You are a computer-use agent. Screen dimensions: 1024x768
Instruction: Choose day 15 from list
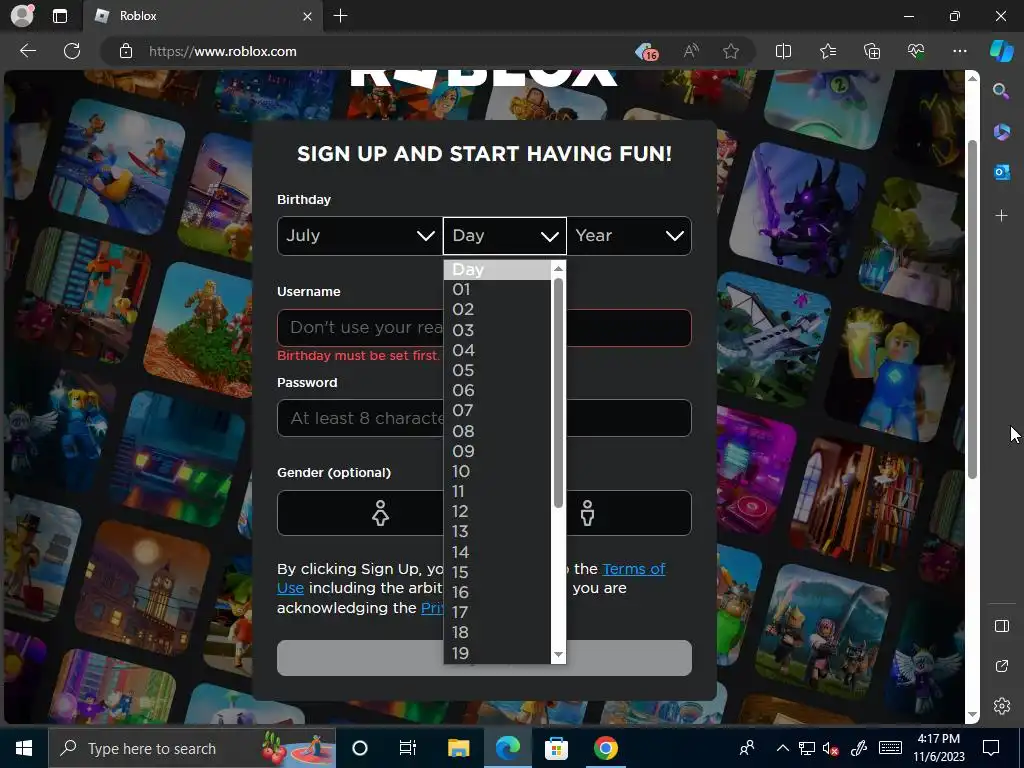coord(497,572)
